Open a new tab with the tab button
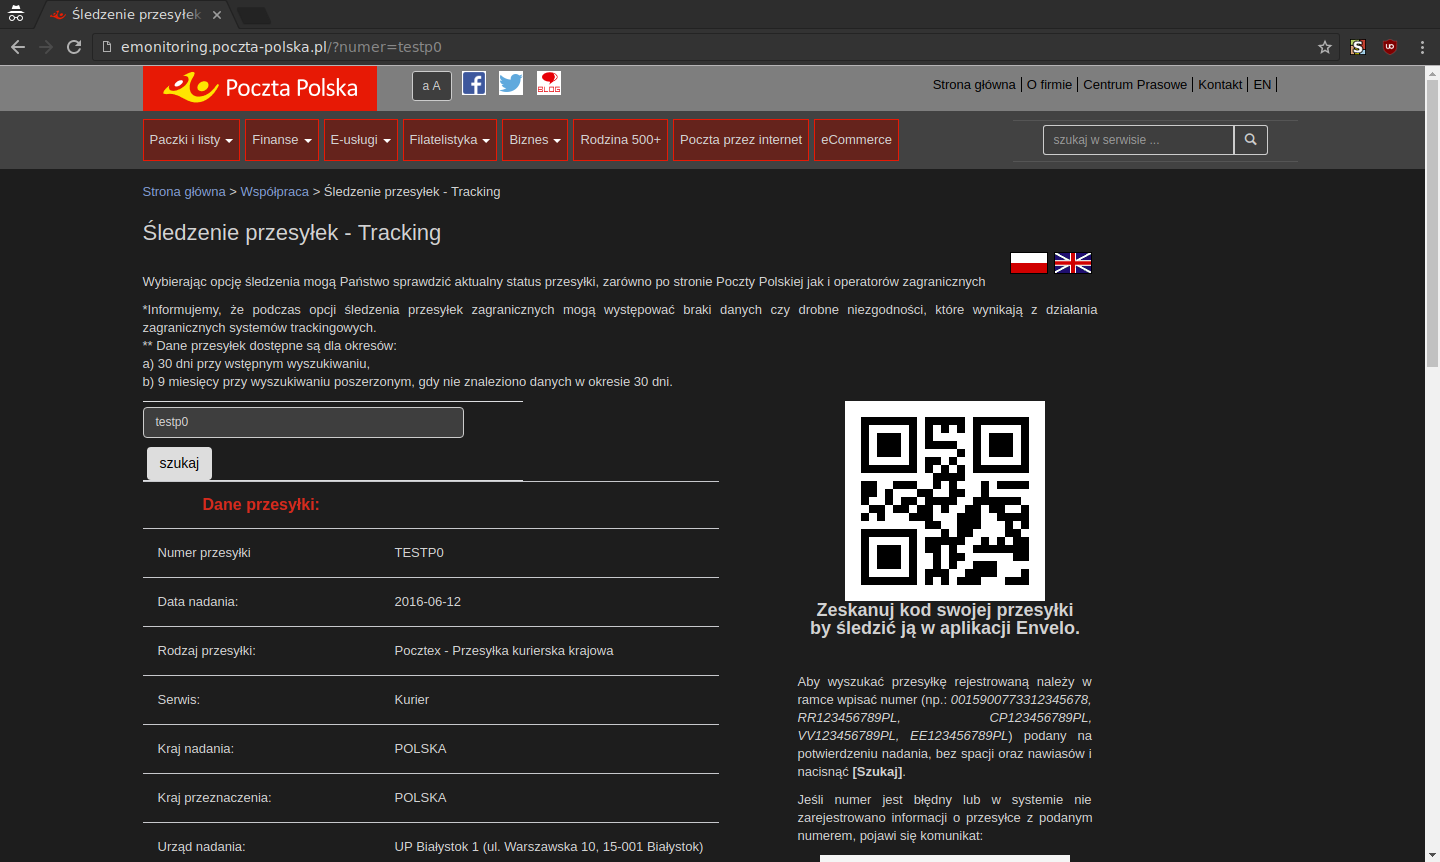The height and width of the screenshot is (862, 1440). 254,15
